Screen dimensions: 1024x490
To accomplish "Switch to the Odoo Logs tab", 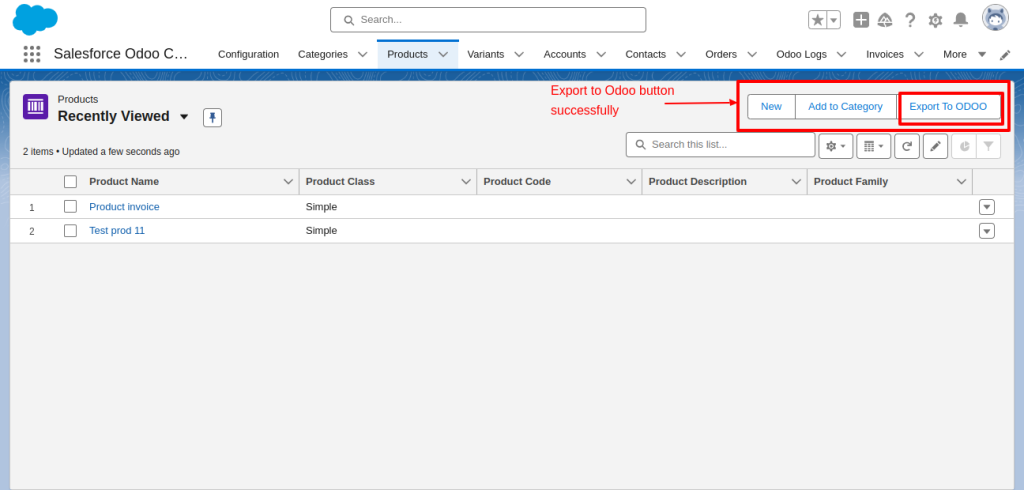I will [x=801, y=54].
